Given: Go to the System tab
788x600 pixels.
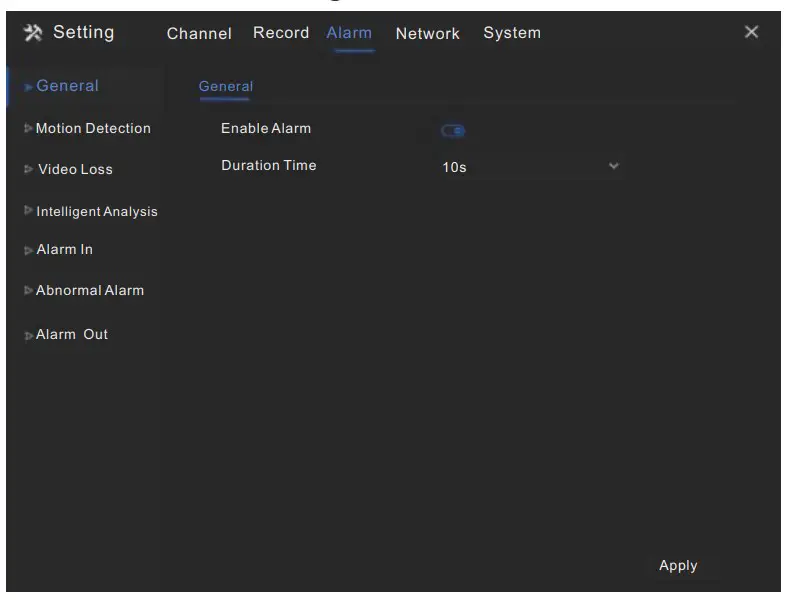Looking at the screenshot, I should [x=512, y=33].
